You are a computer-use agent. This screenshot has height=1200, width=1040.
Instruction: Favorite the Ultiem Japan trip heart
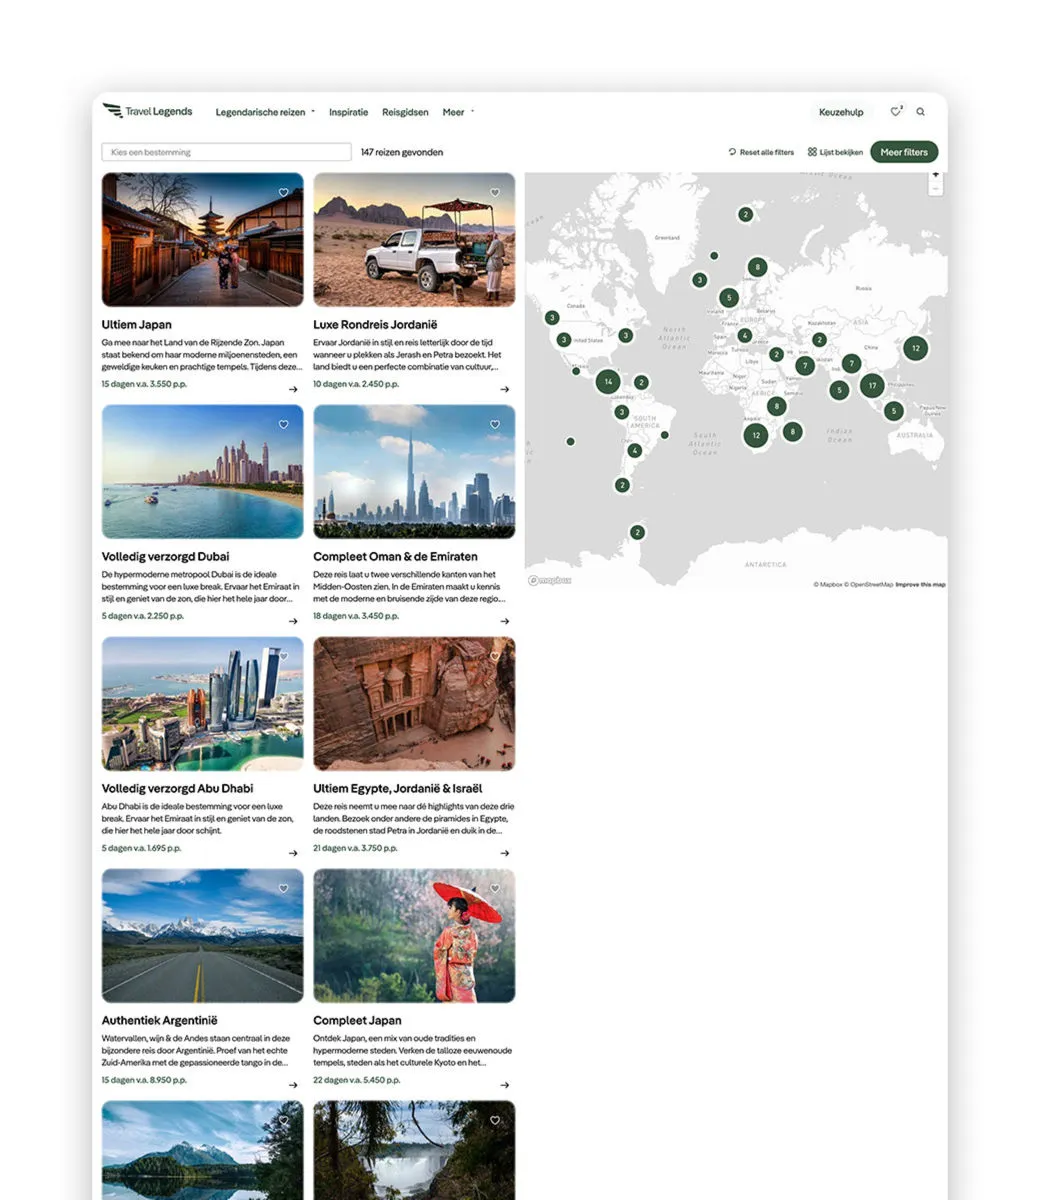coord(284,193)
